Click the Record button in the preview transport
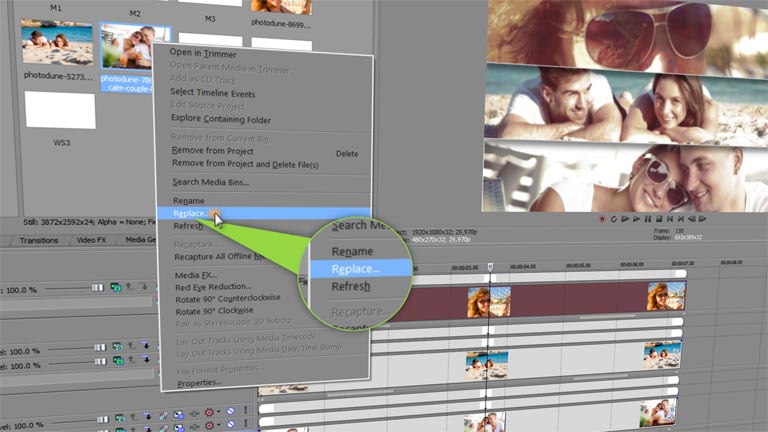The width and height of the screenshot is (768, 432). (602, 219)
